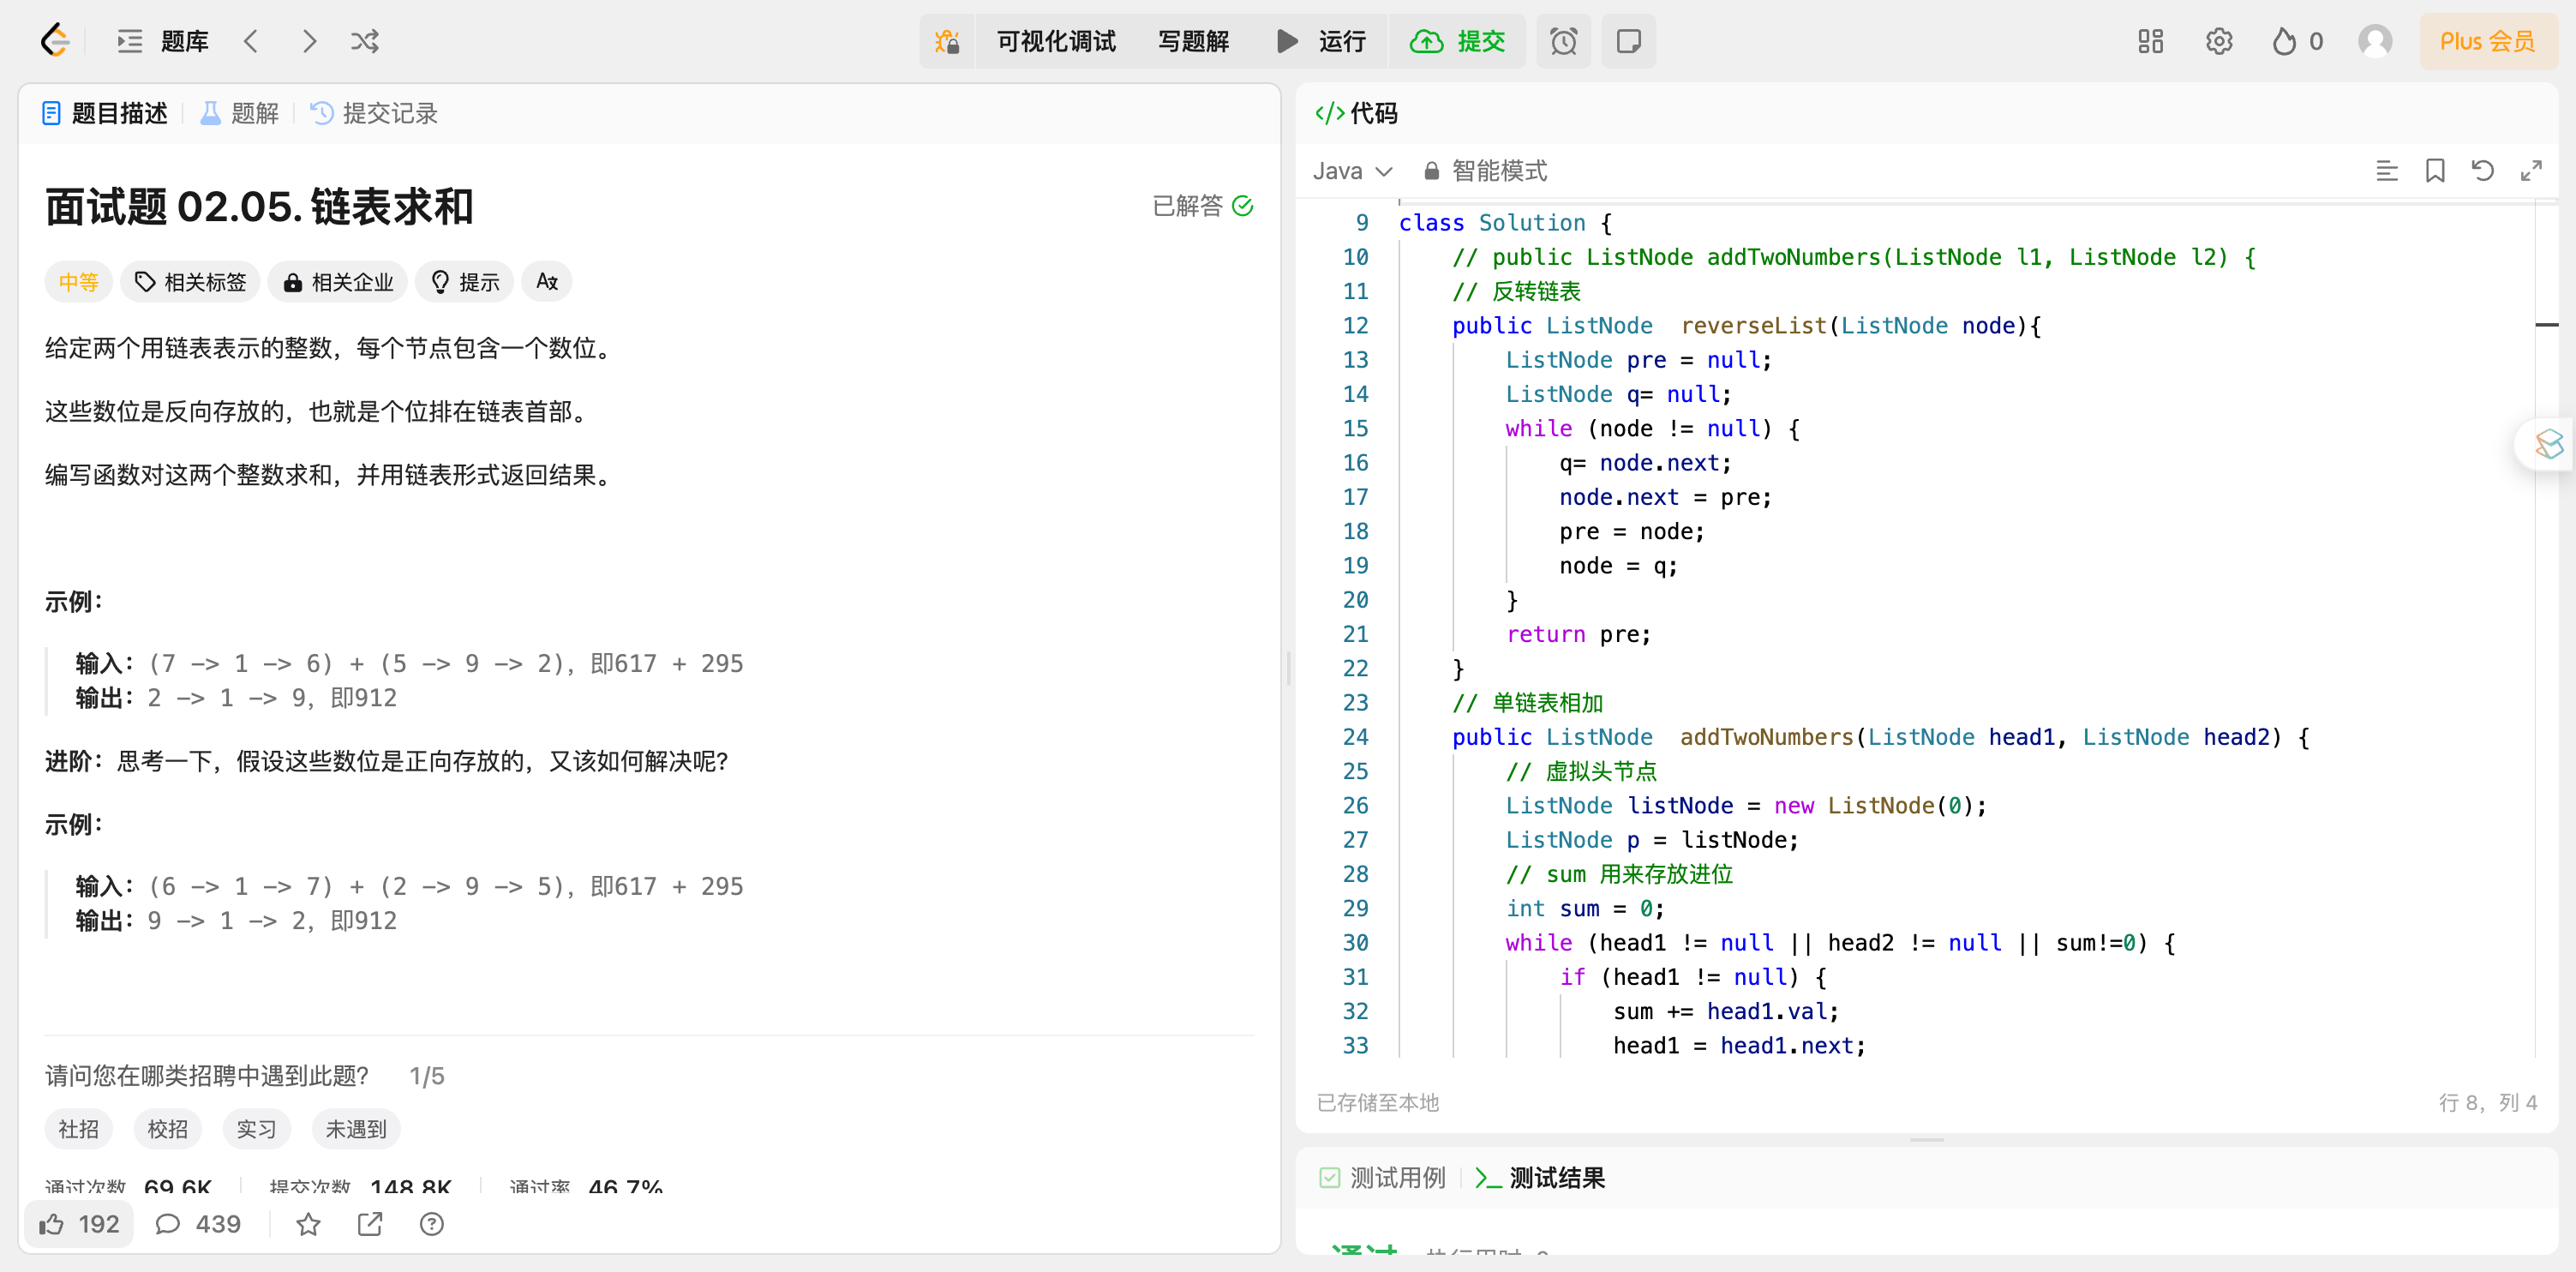
Task: Open the notes sticky icon
Action: tap(1628, 41)
